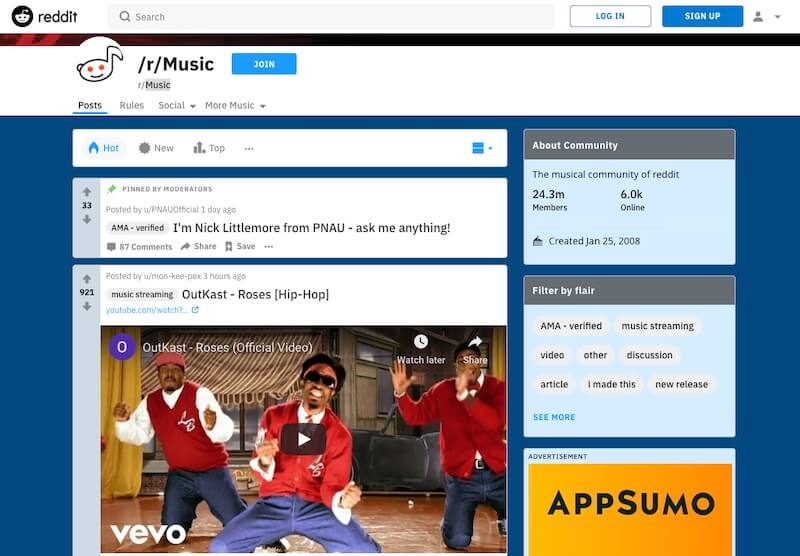800x556 pixels.
Task: Filter by AMA - verified flair in sidebar
Action: [571, 326]
